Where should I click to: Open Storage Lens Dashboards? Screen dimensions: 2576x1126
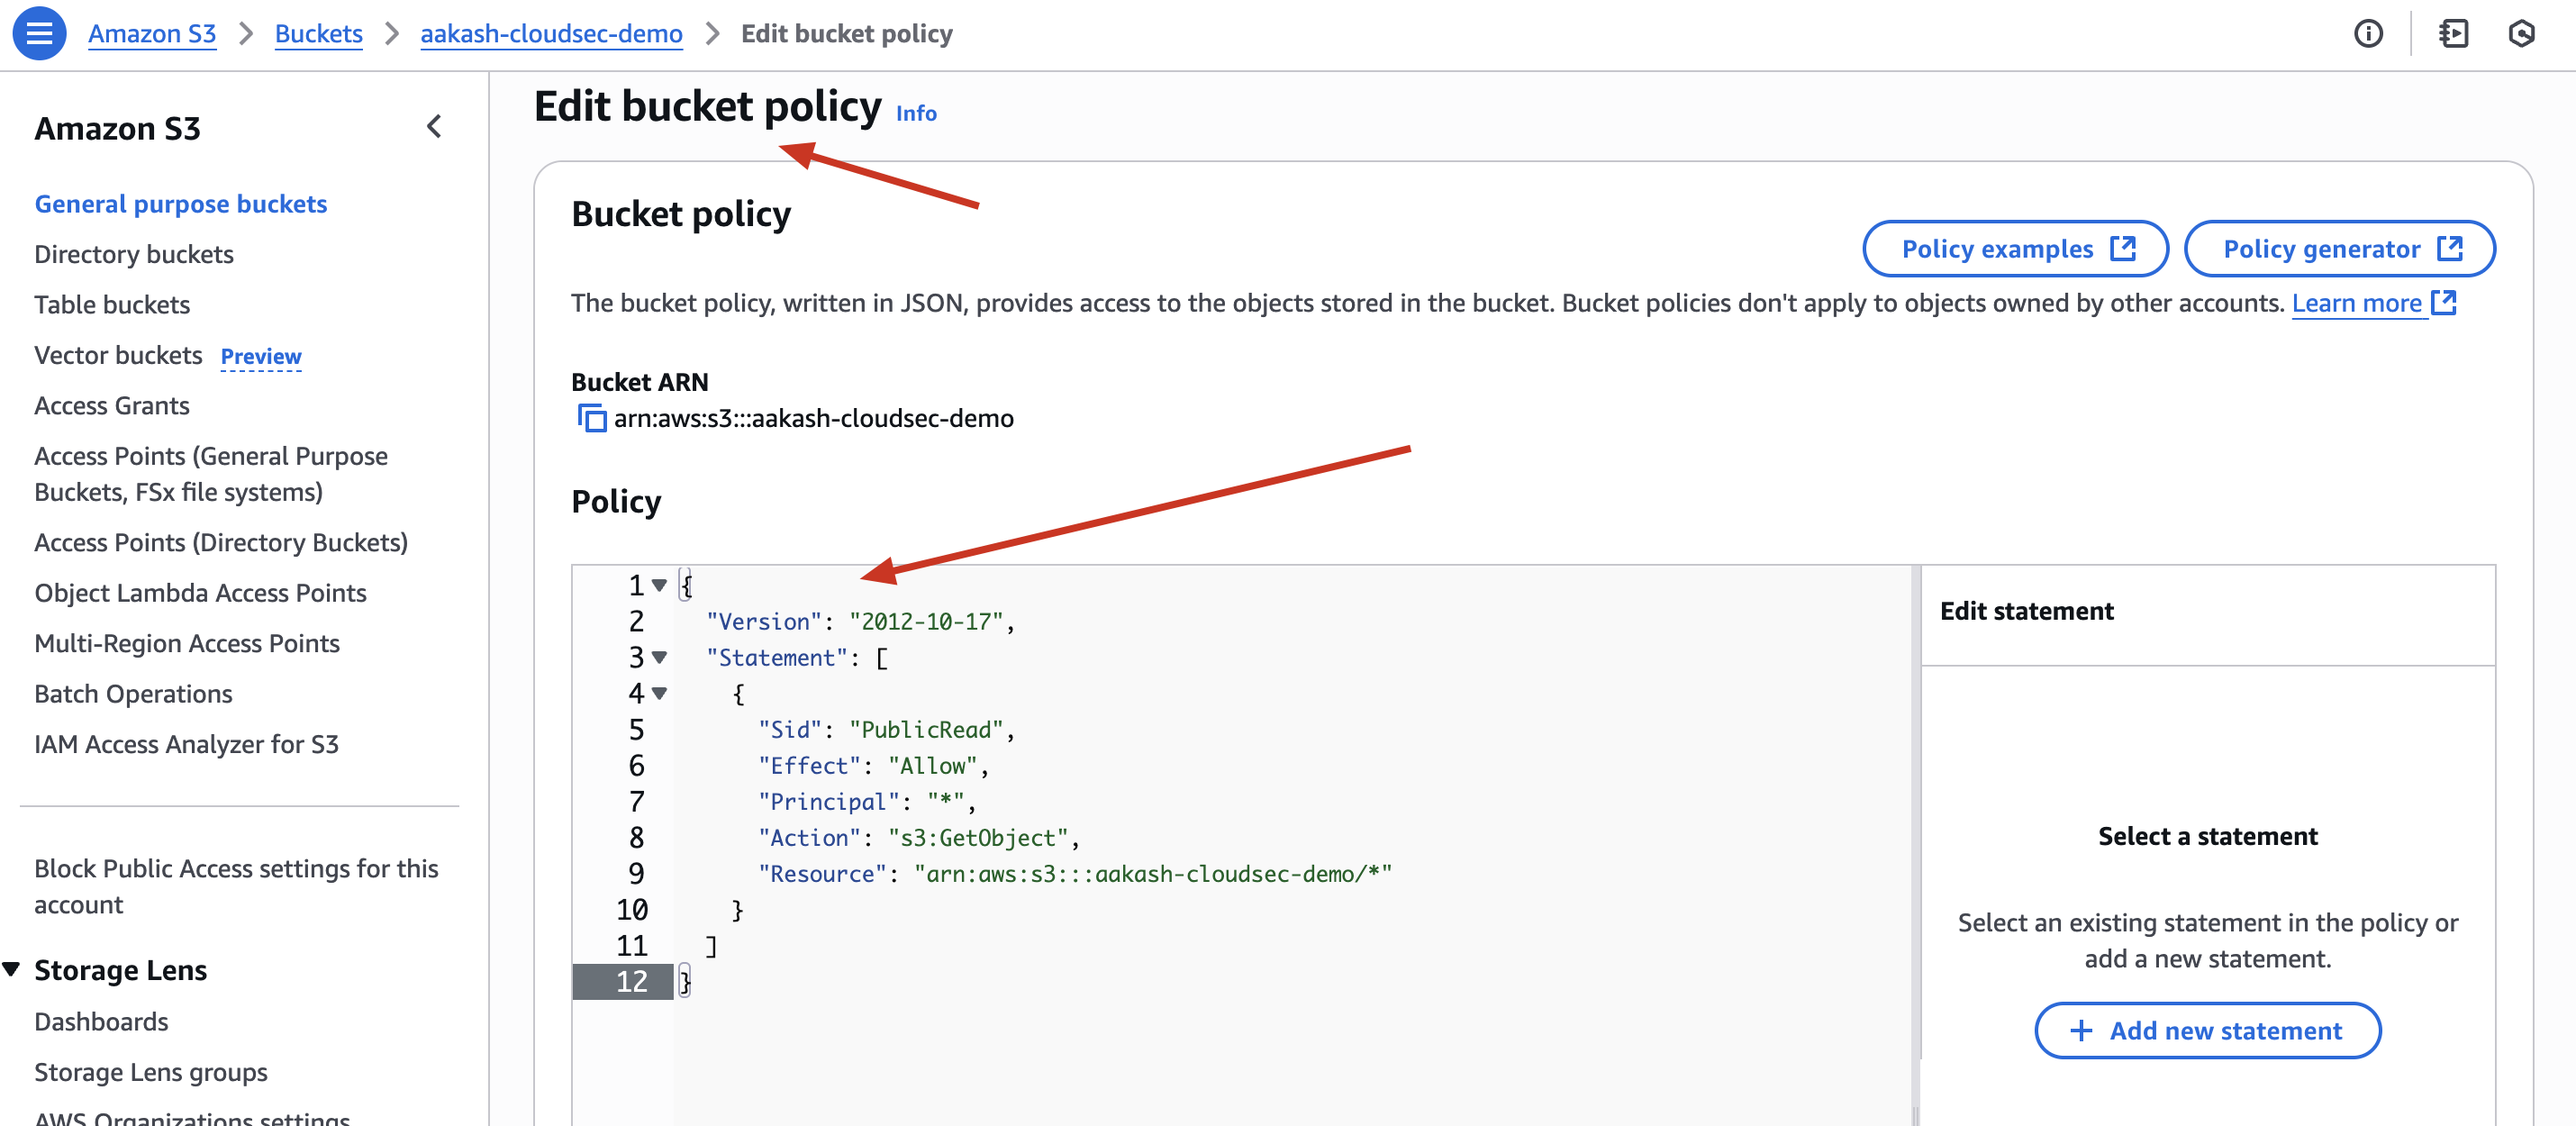101,1022
